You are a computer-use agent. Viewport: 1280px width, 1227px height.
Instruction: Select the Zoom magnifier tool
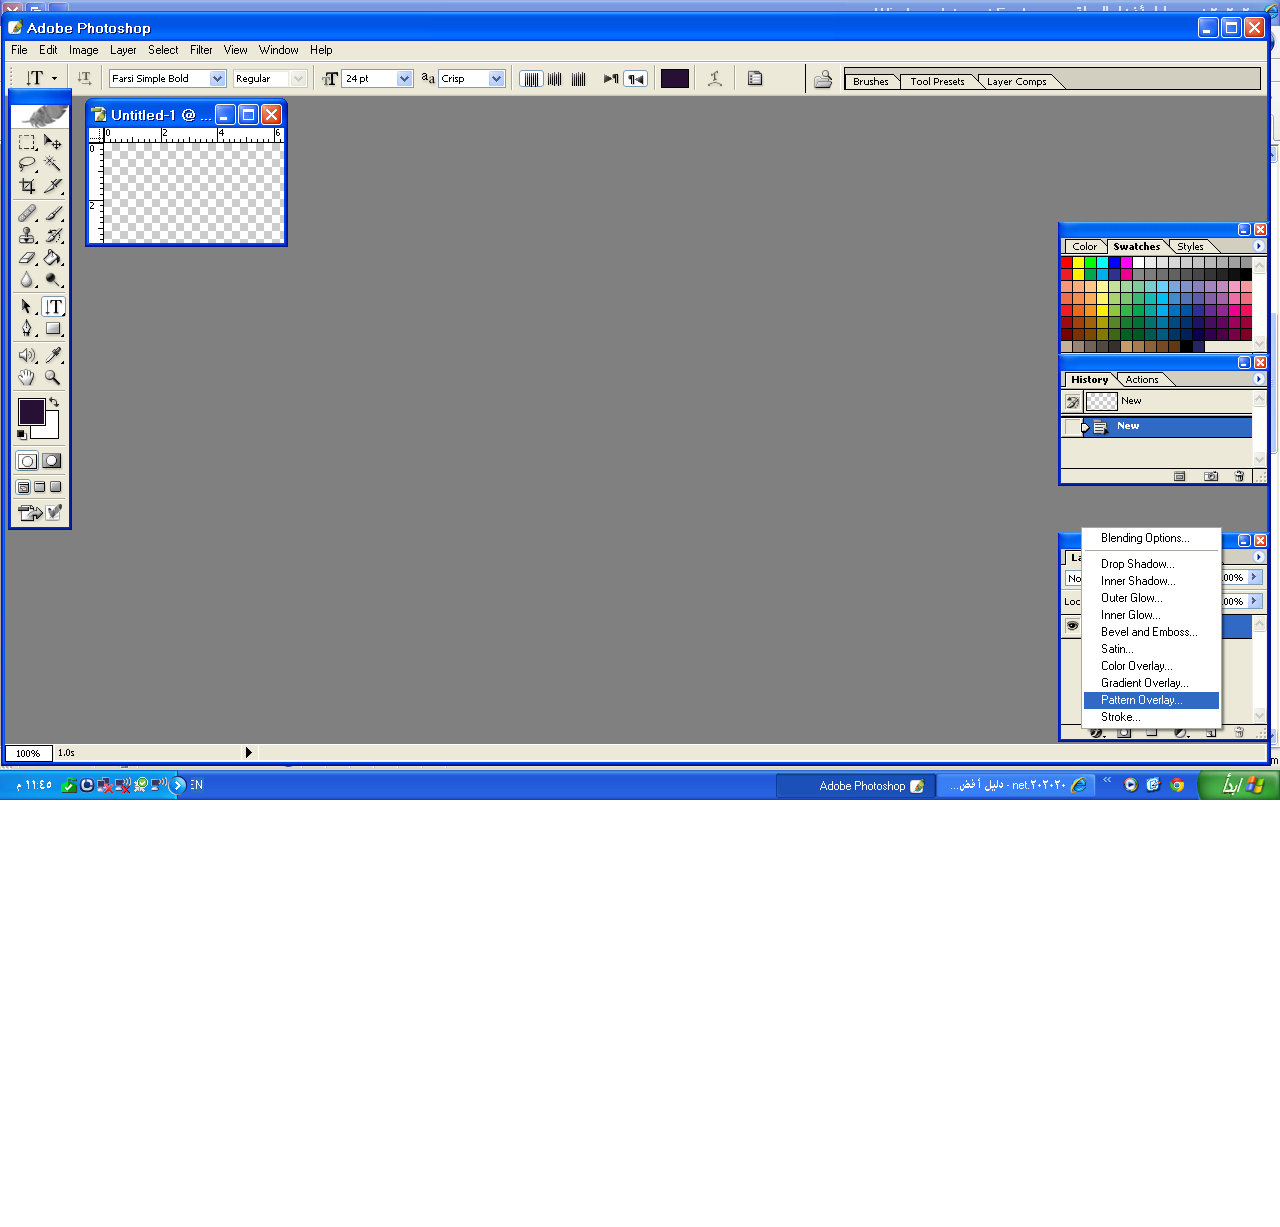pos(53,378)
